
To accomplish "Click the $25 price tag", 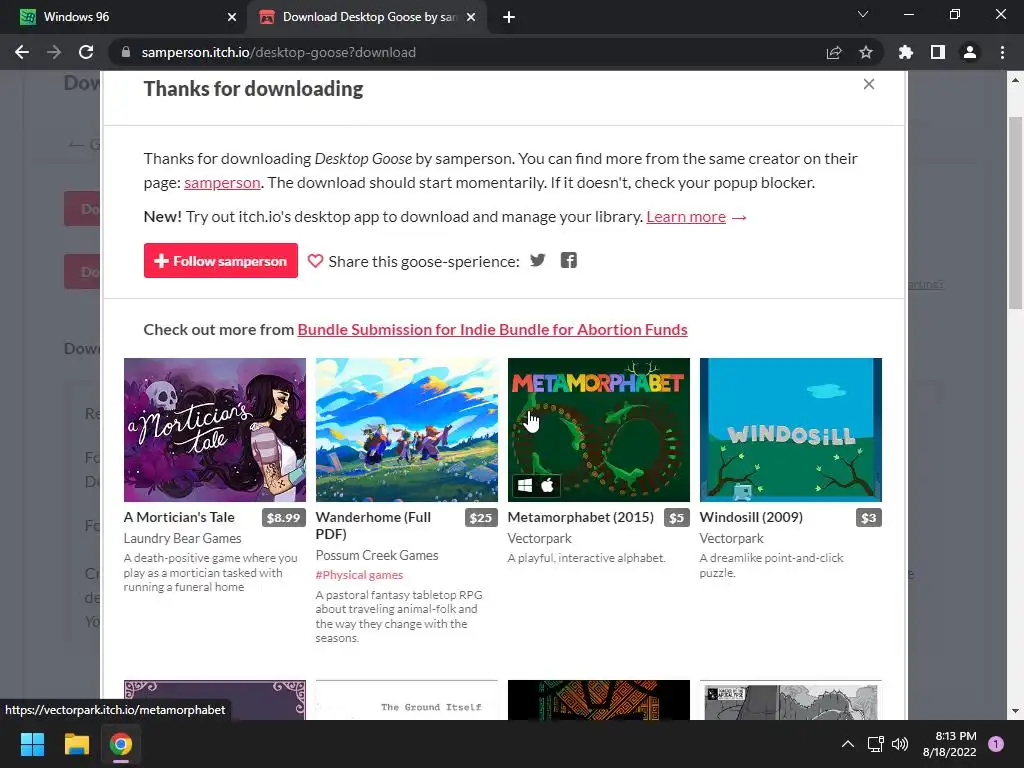I will (x=481, y=518).
